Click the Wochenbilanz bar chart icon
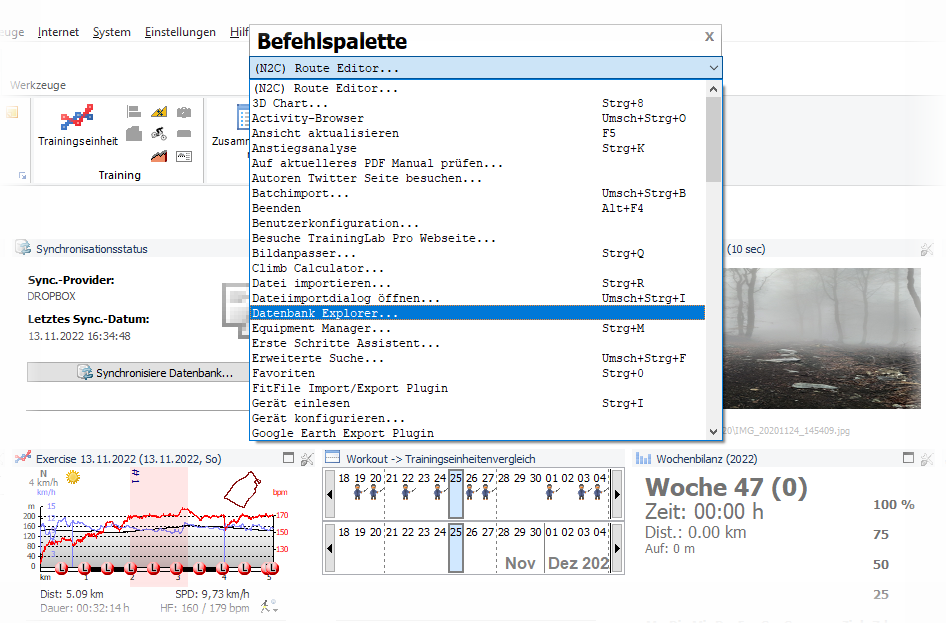The height and width of the screenshot is (623, 946). pyautogui.click(x=643, y=459)
